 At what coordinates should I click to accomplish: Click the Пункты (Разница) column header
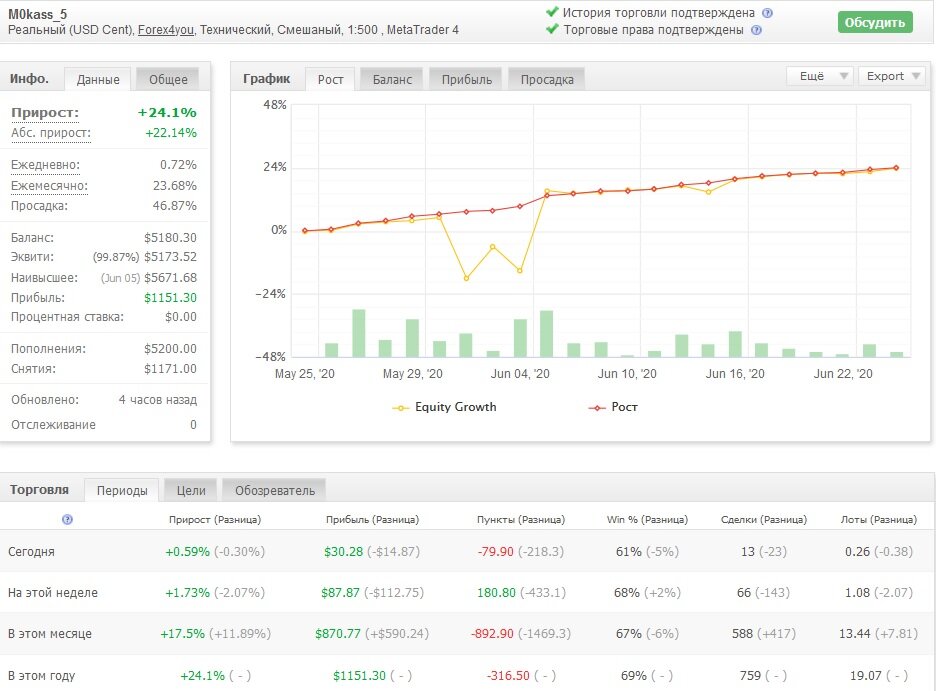521,520
